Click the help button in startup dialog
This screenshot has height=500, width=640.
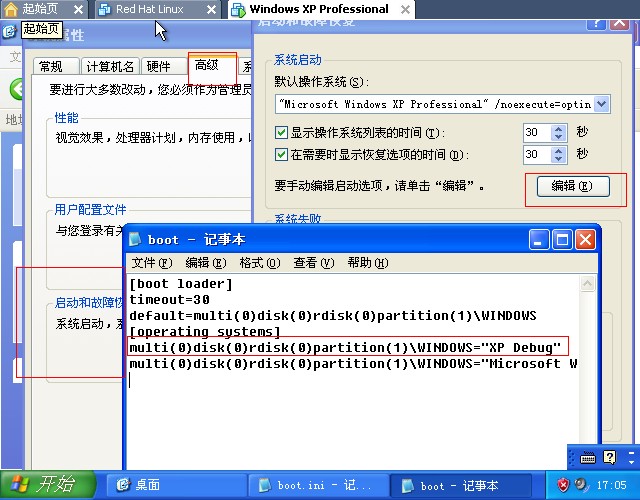coord(596,23)
